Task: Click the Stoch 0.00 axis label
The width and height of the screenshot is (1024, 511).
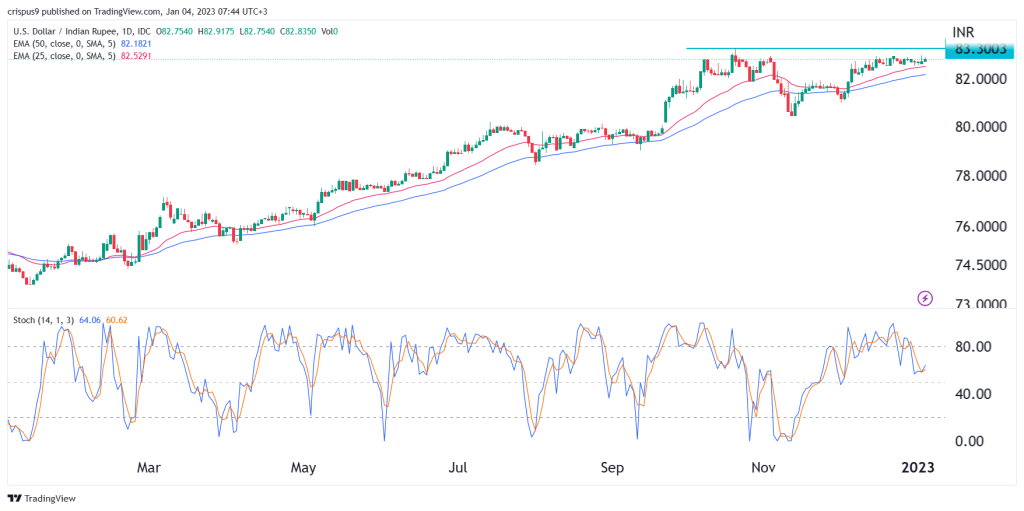Action: click(968, 441)
